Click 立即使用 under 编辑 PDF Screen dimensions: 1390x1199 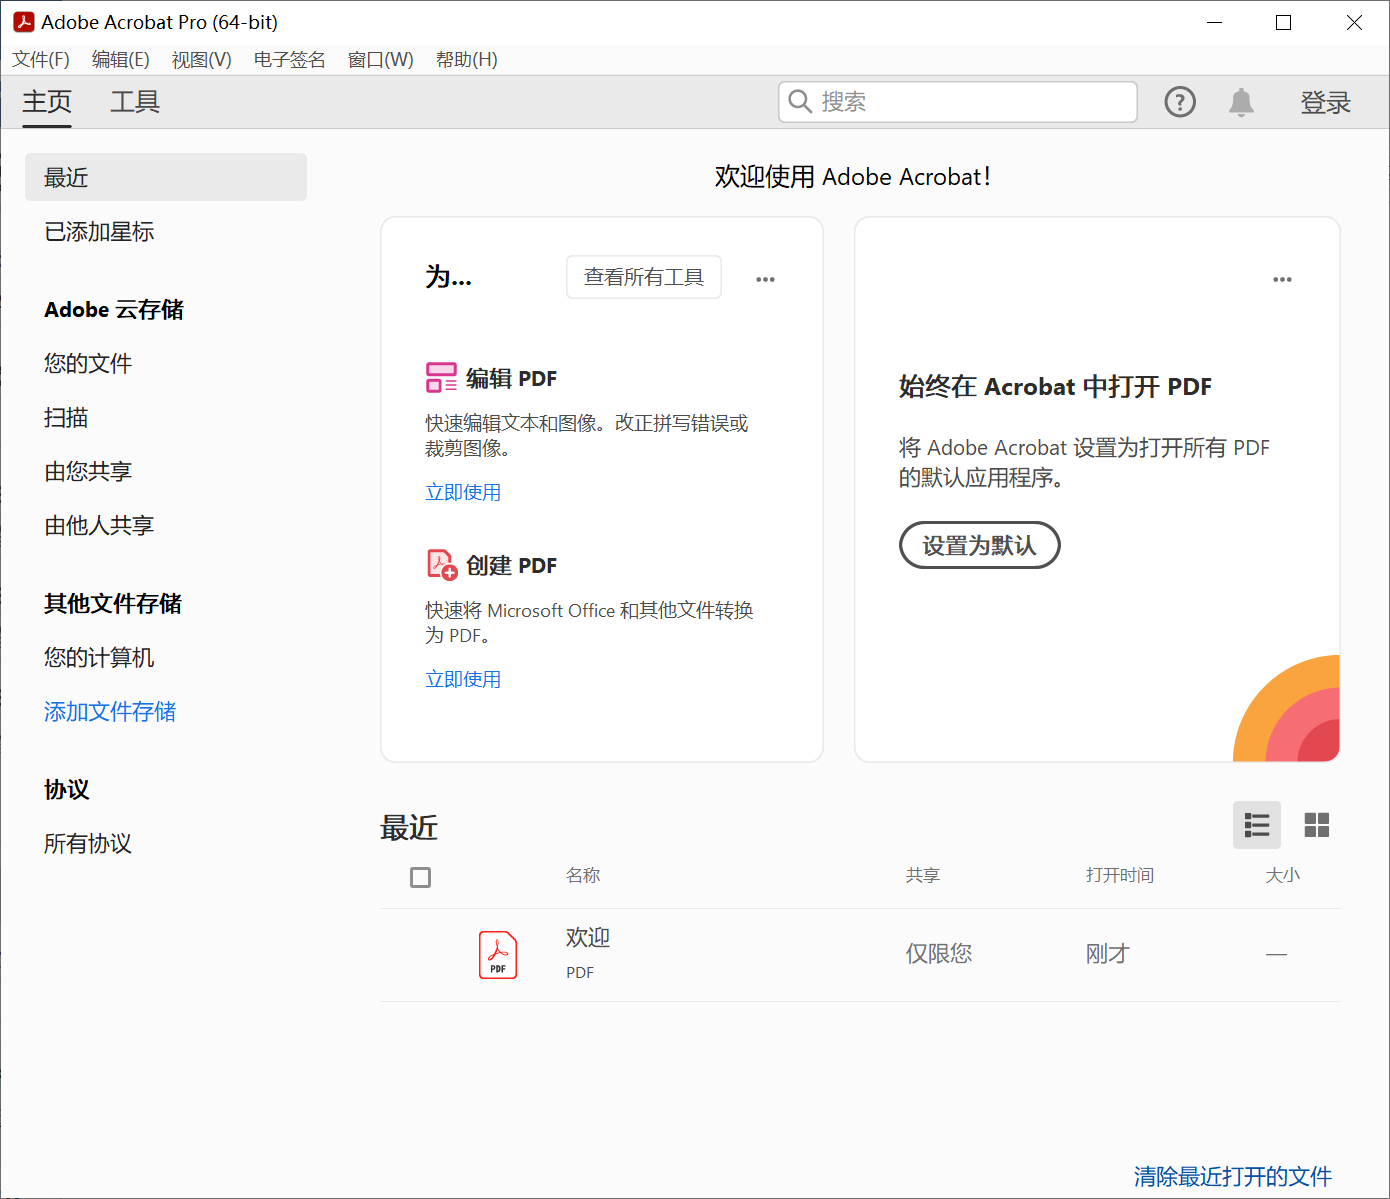[x=463, y=492]
